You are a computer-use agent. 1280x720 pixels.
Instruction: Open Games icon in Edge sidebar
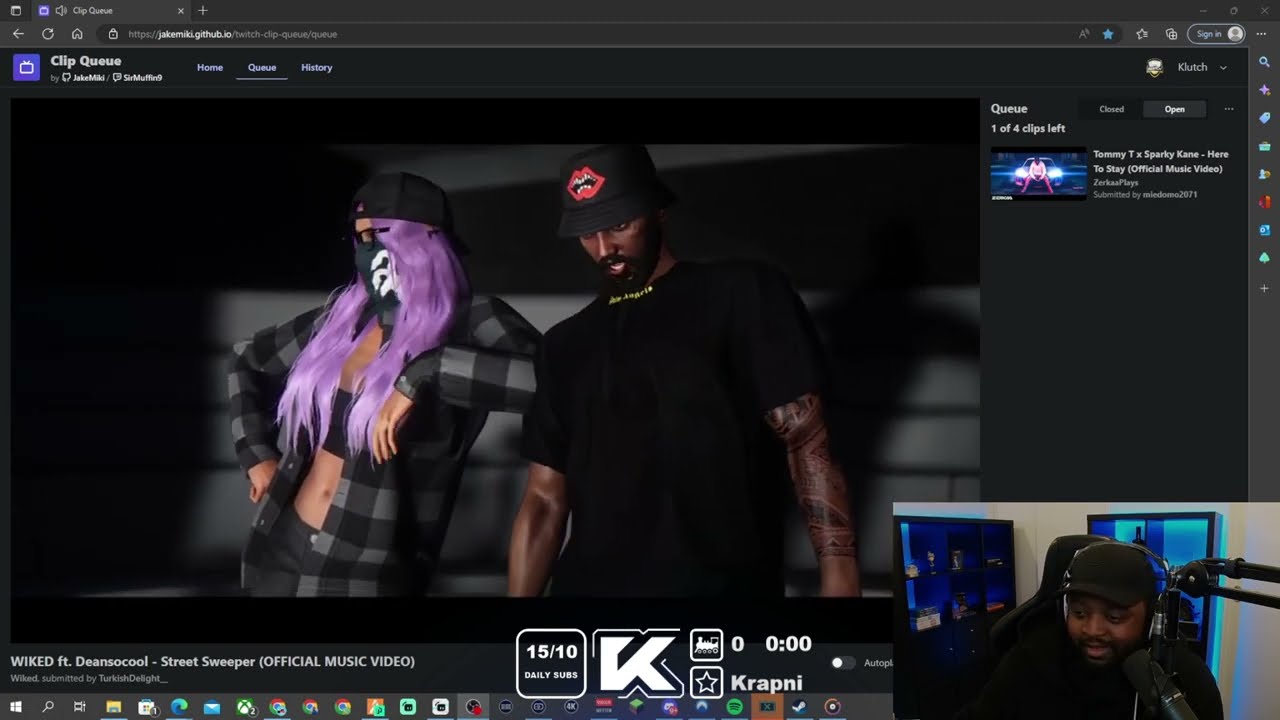click(x=1264, y=174)
